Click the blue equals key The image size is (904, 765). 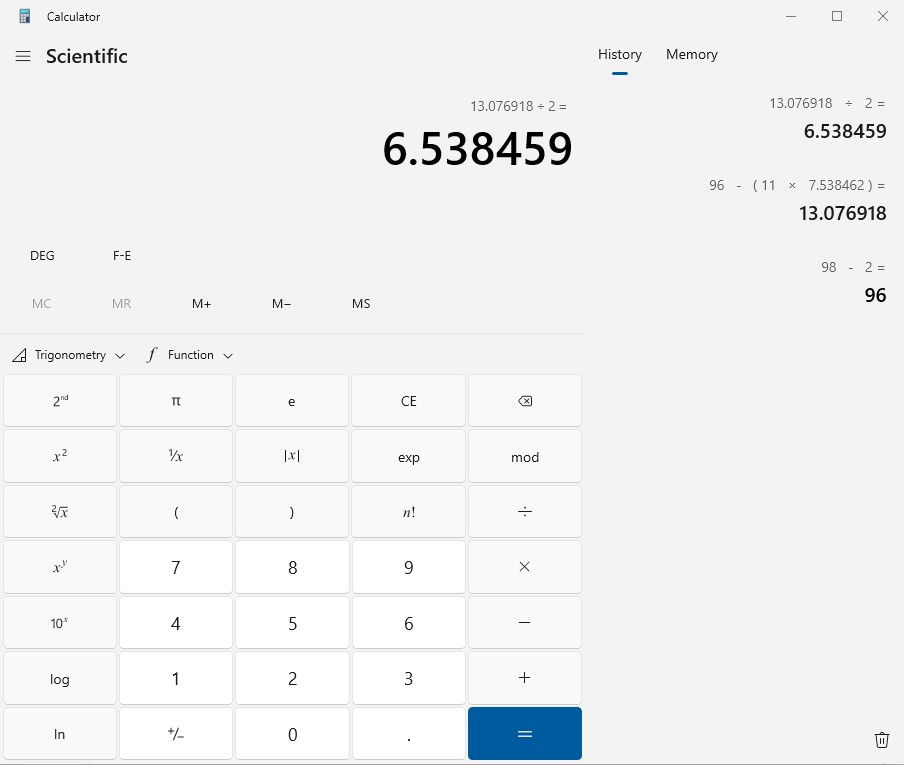tap(525, 733)
